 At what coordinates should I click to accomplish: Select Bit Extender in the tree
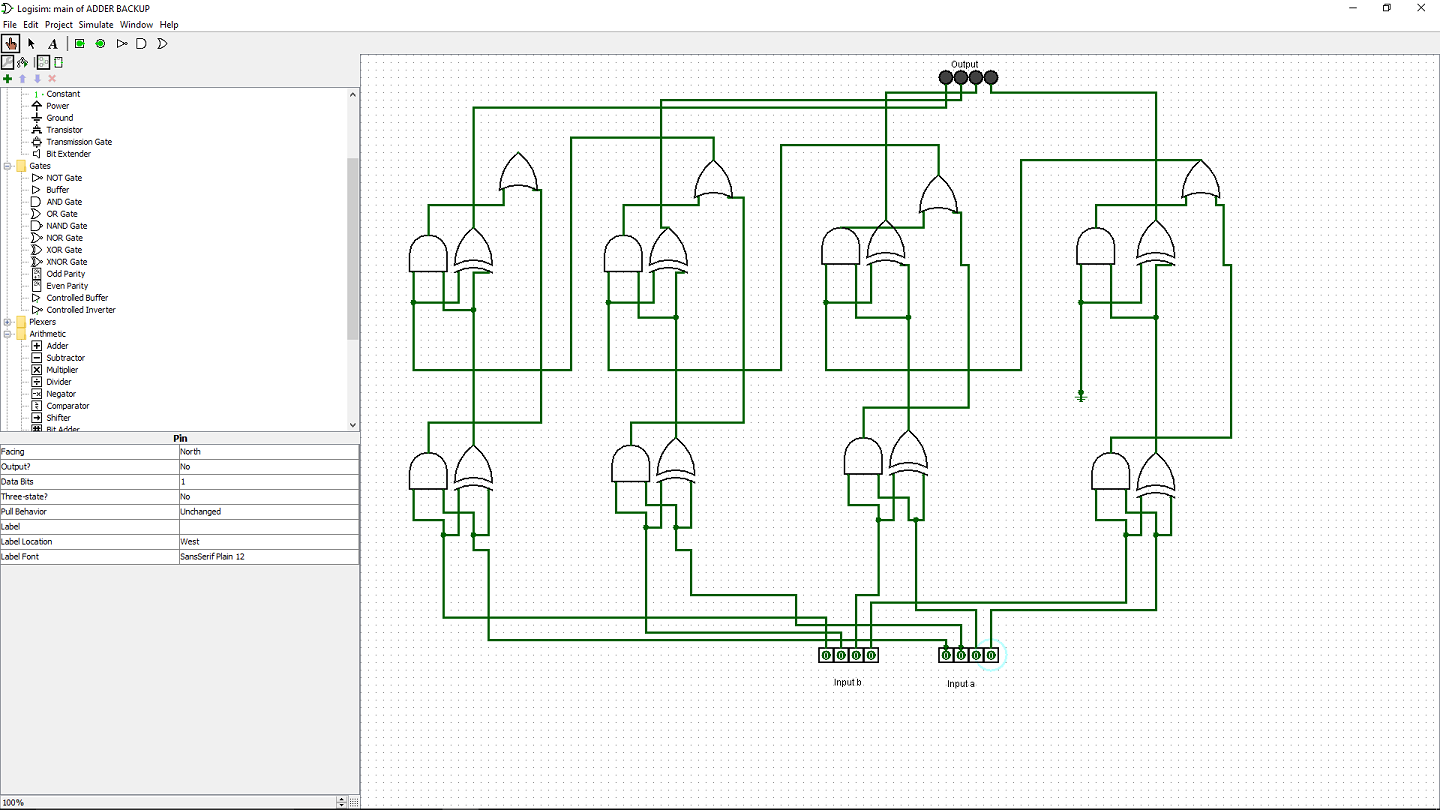(x=68, y=154)
